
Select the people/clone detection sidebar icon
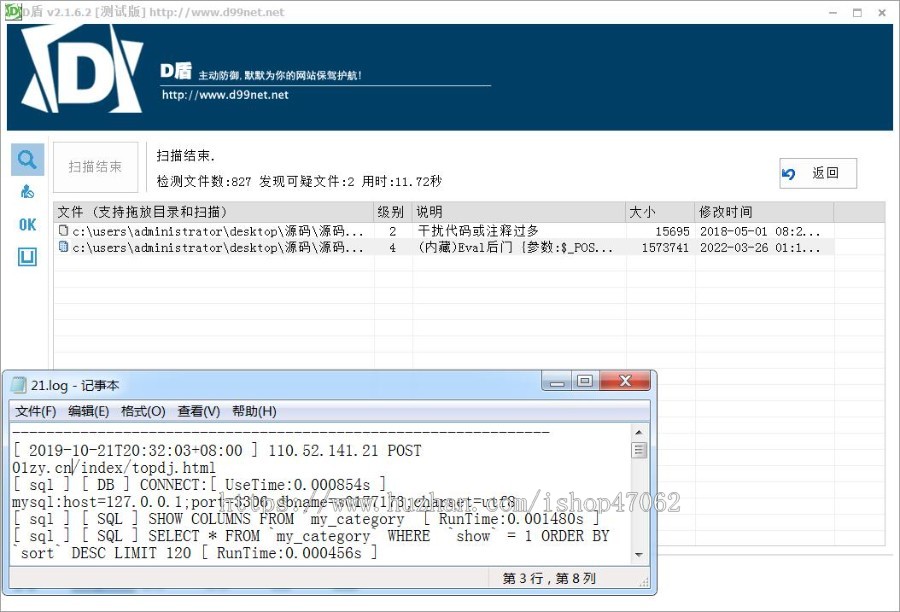(x=27, y=191)
